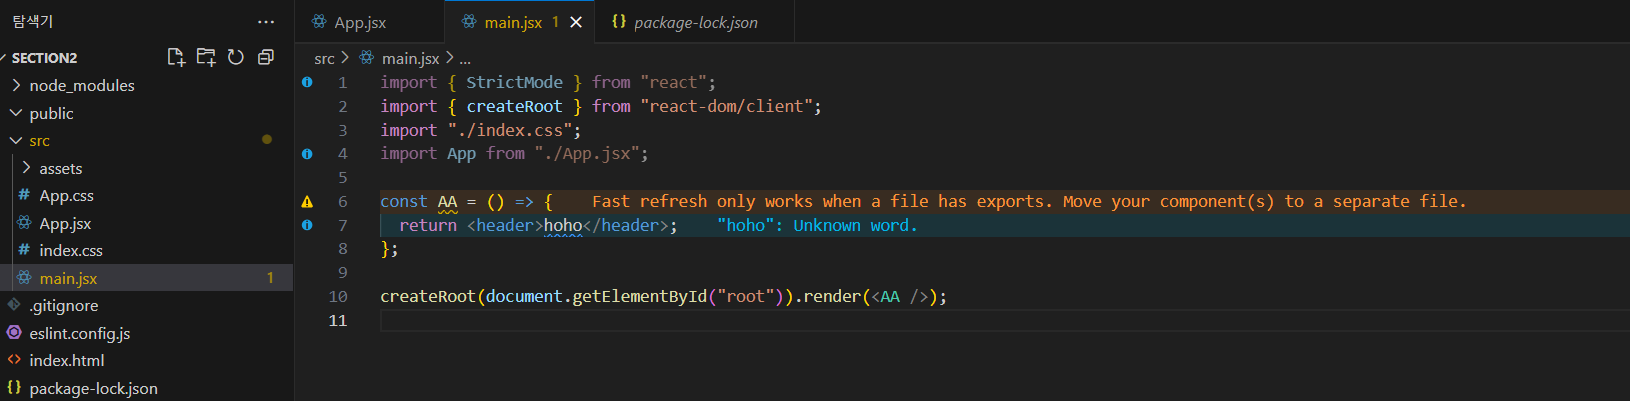Click the New File icon in explorer header
Screen dimensions: 1630x401
click(x=176, y=57)
